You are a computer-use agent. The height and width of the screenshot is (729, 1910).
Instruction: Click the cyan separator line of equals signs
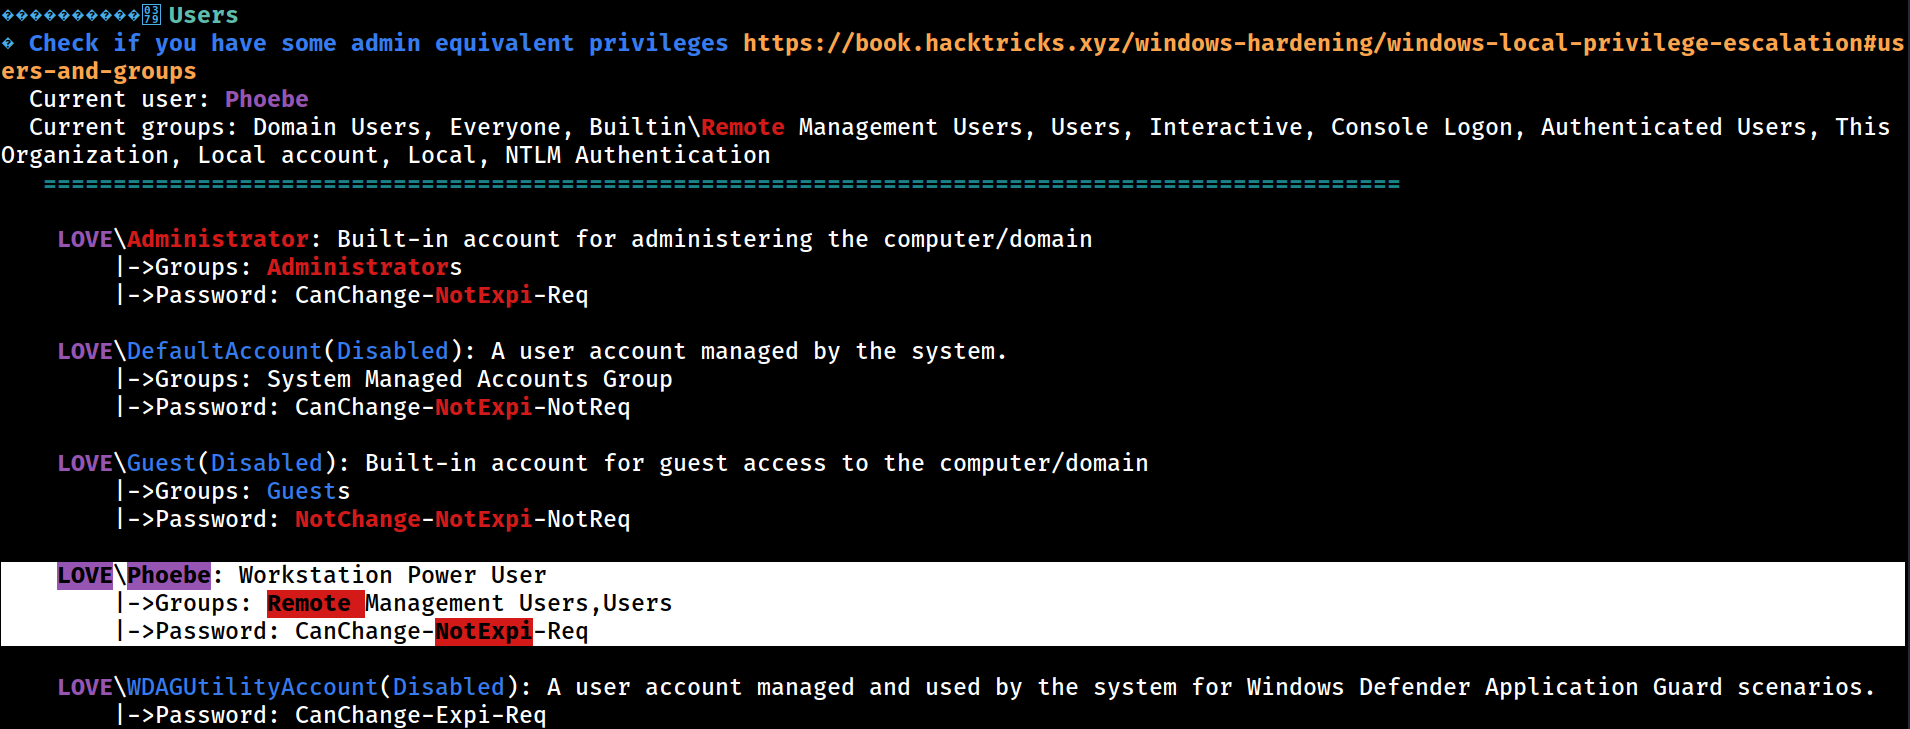tap(722, 184)
